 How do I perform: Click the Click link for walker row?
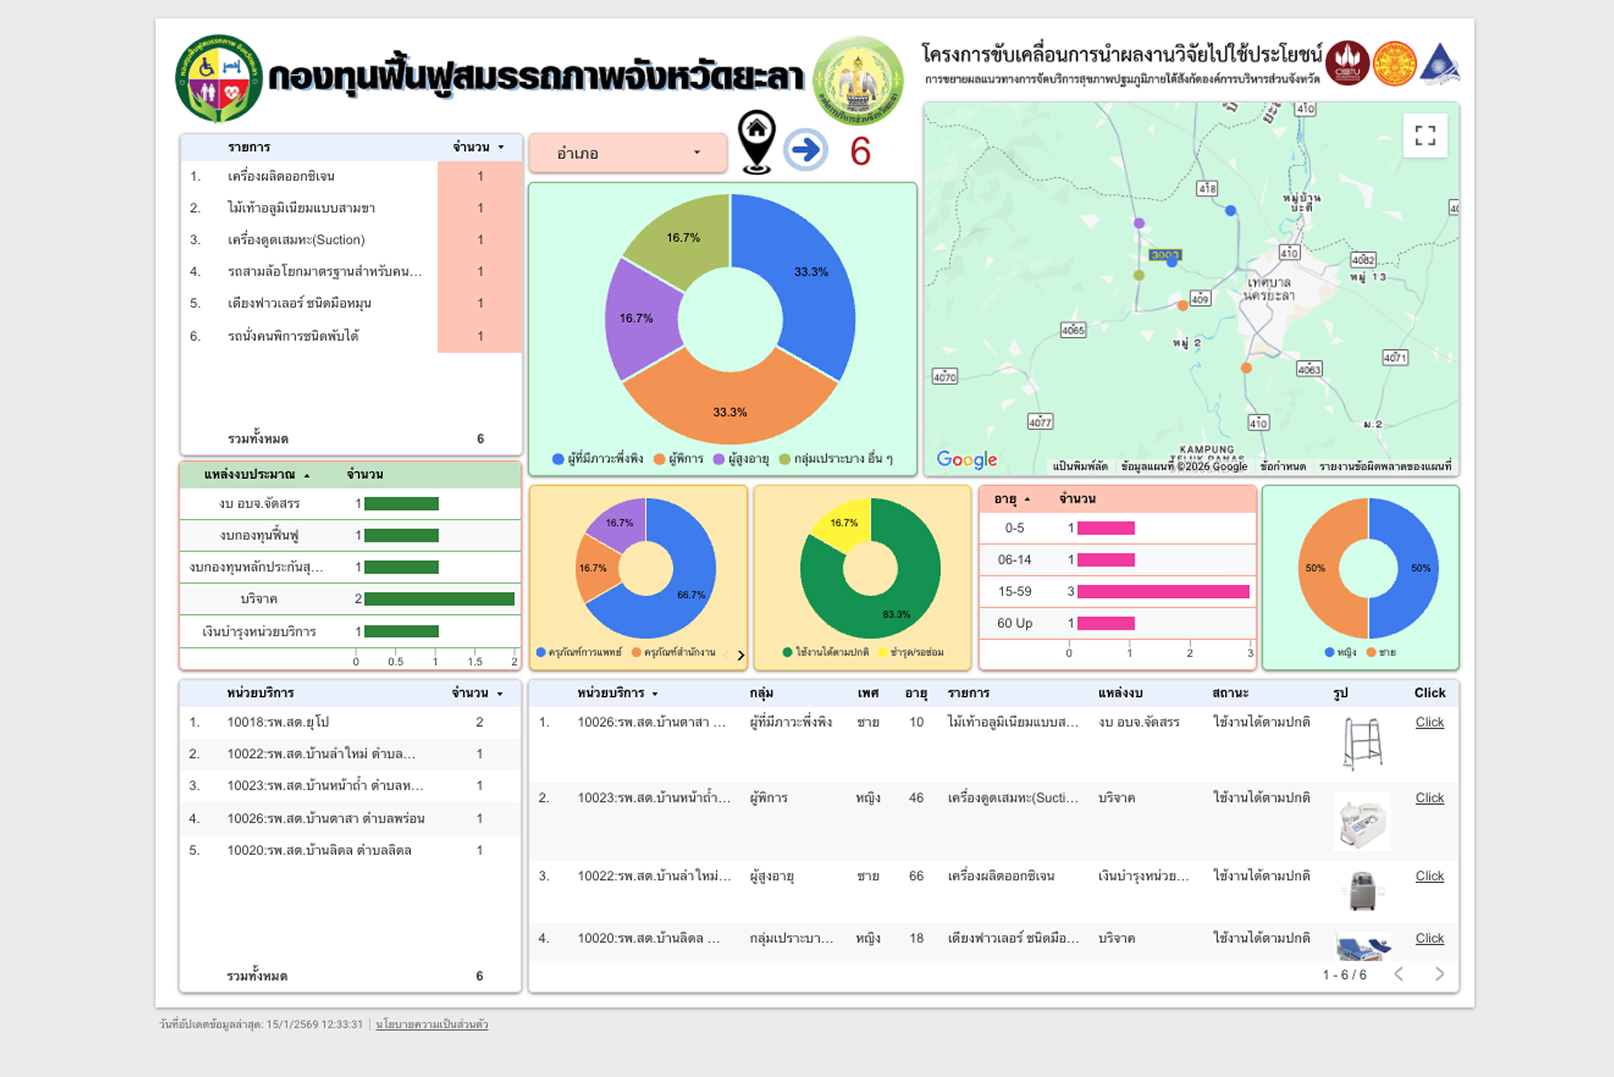[x=1429, y=722]
